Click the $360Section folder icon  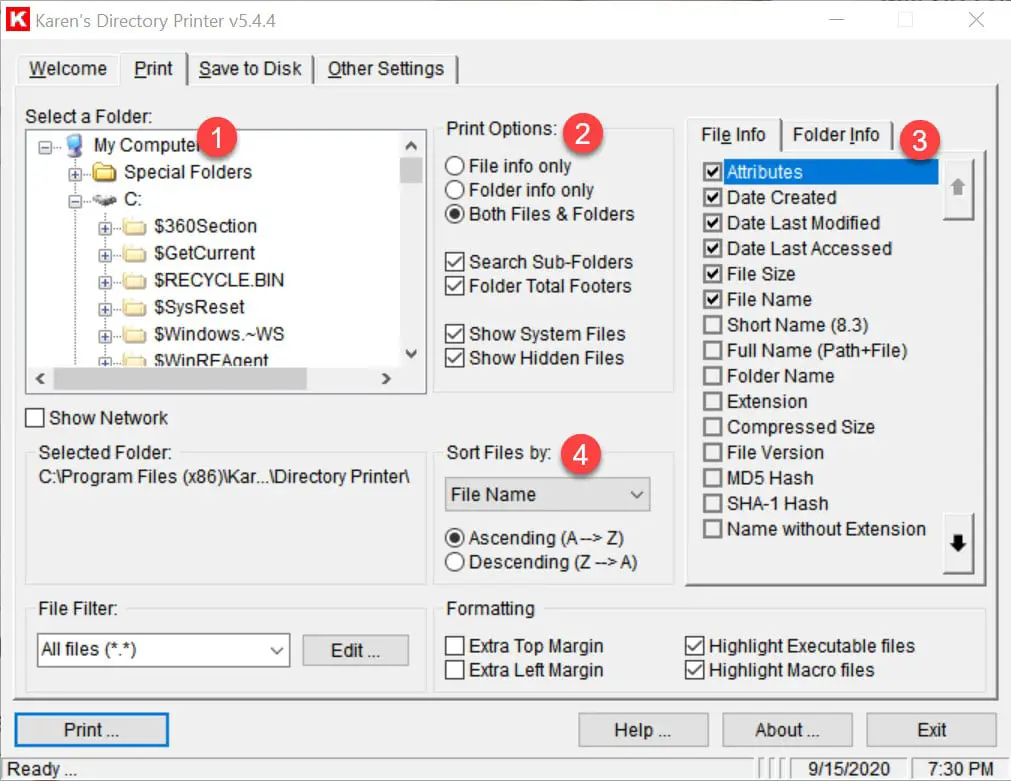(135, 227)
